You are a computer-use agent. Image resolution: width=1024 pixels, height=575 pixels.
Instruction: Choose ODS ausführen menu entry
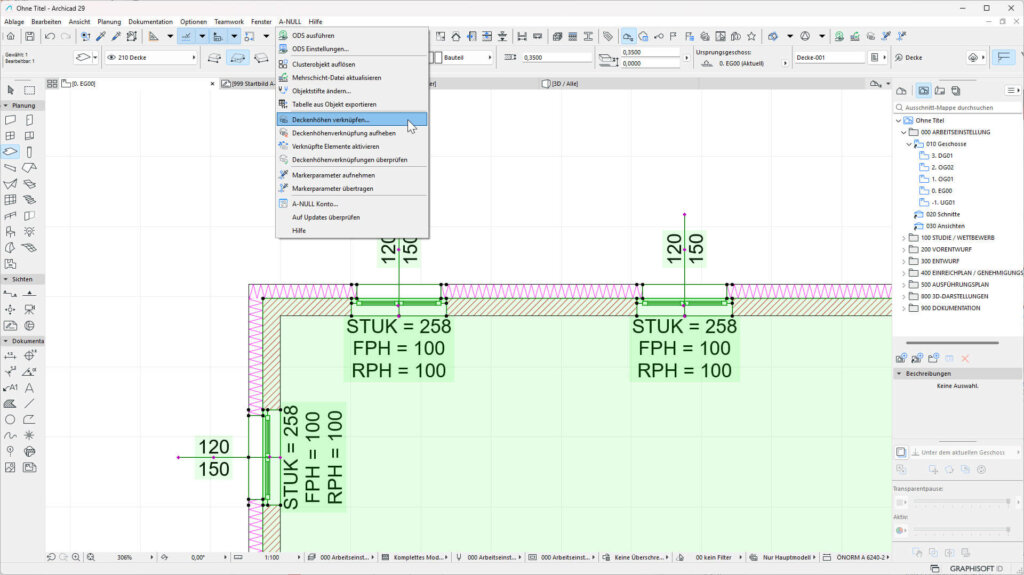352,35
